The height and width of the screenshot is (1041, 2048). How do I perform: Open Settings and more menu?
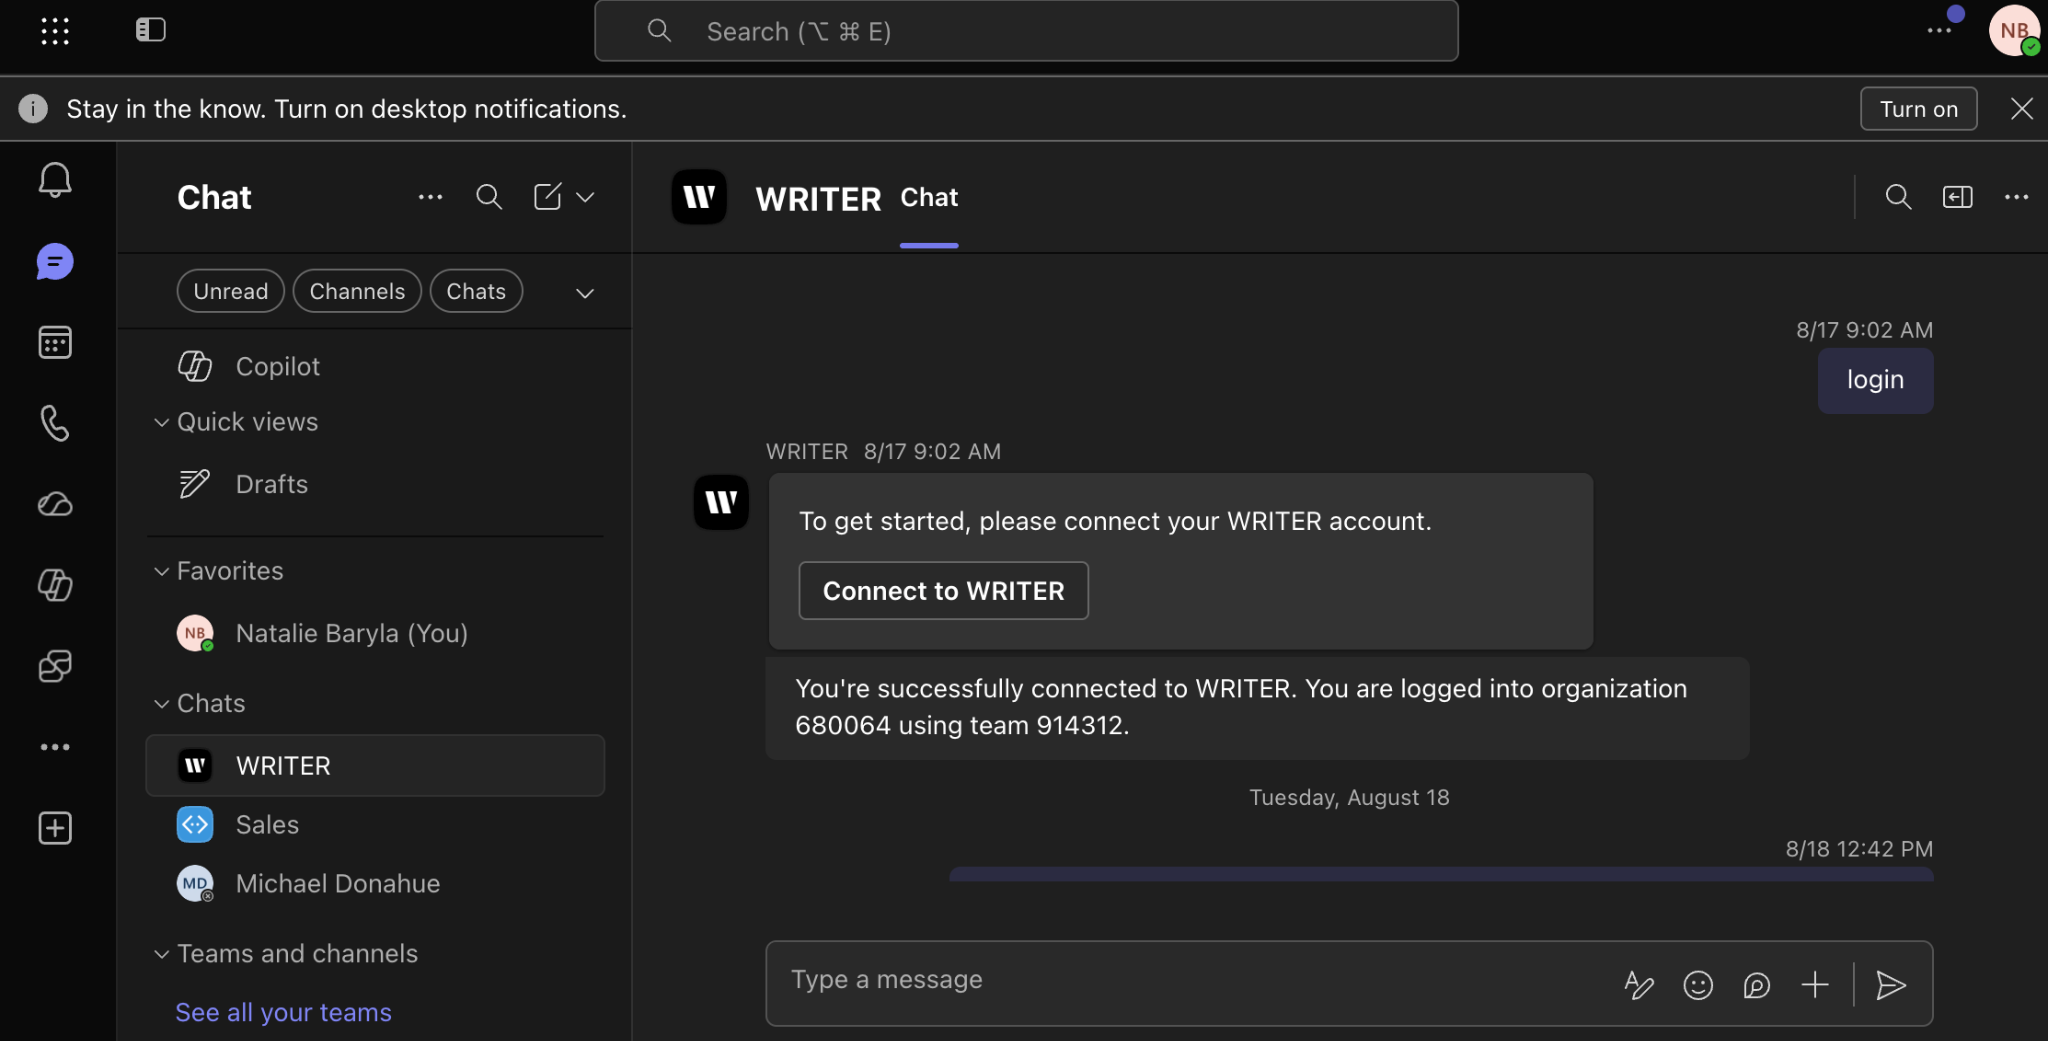1939,31
